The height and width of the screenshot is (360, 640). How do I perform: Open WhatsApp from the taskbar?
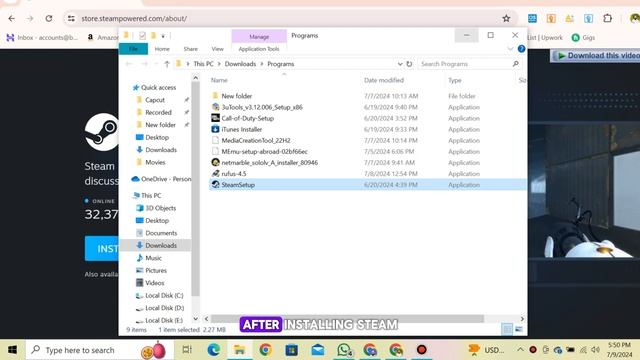click(344, 350)
